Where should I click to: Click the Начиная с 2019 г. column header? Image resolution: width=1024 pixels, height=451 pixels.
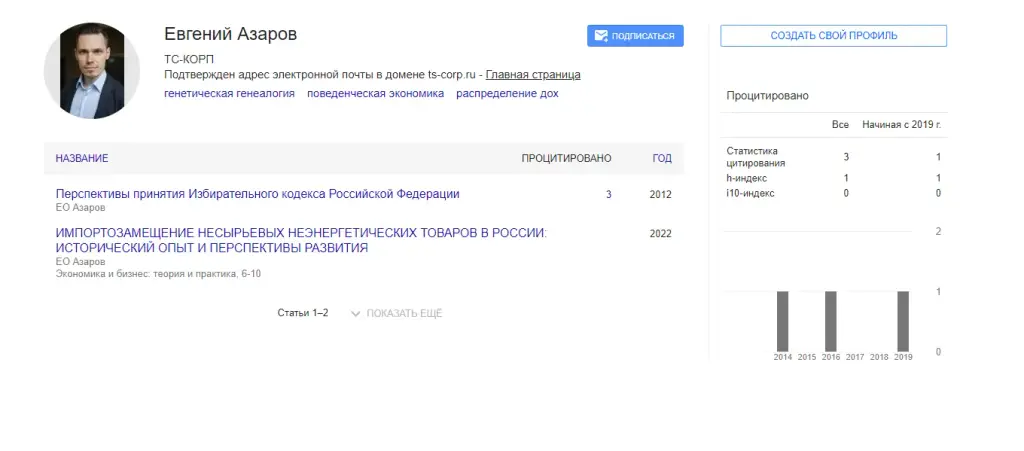[901, 125]
